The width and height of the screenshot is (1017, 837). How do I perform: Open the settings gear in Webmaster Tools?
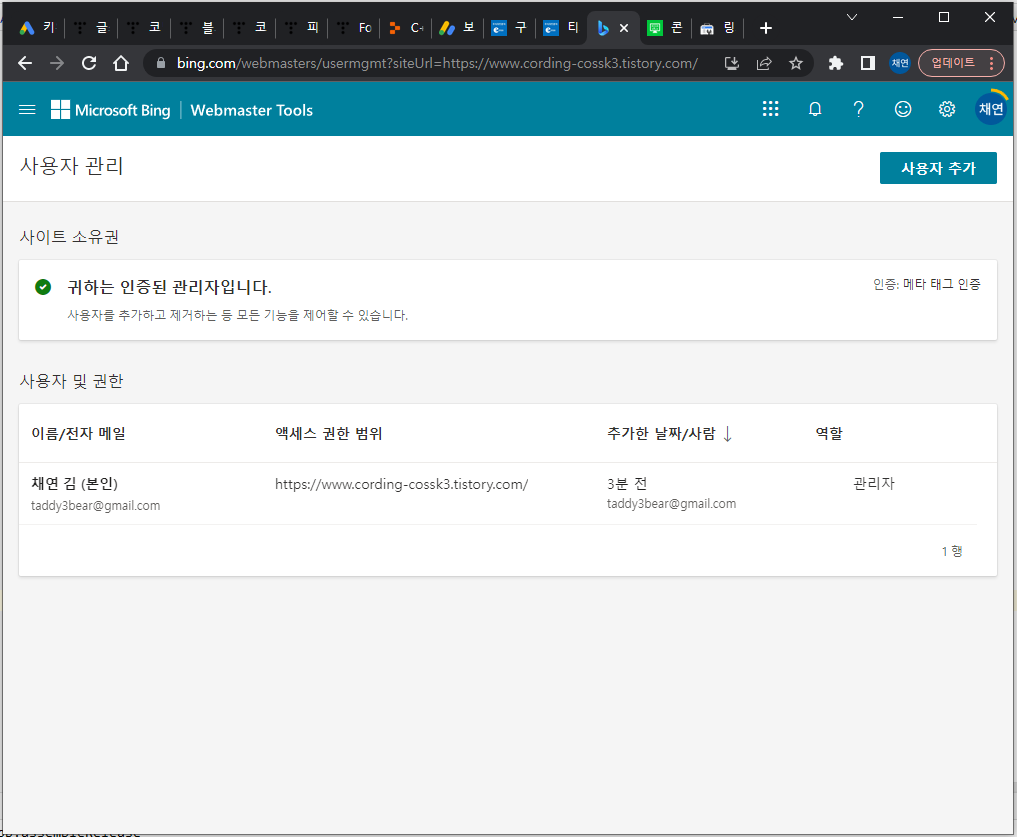[x=946, y=109]
